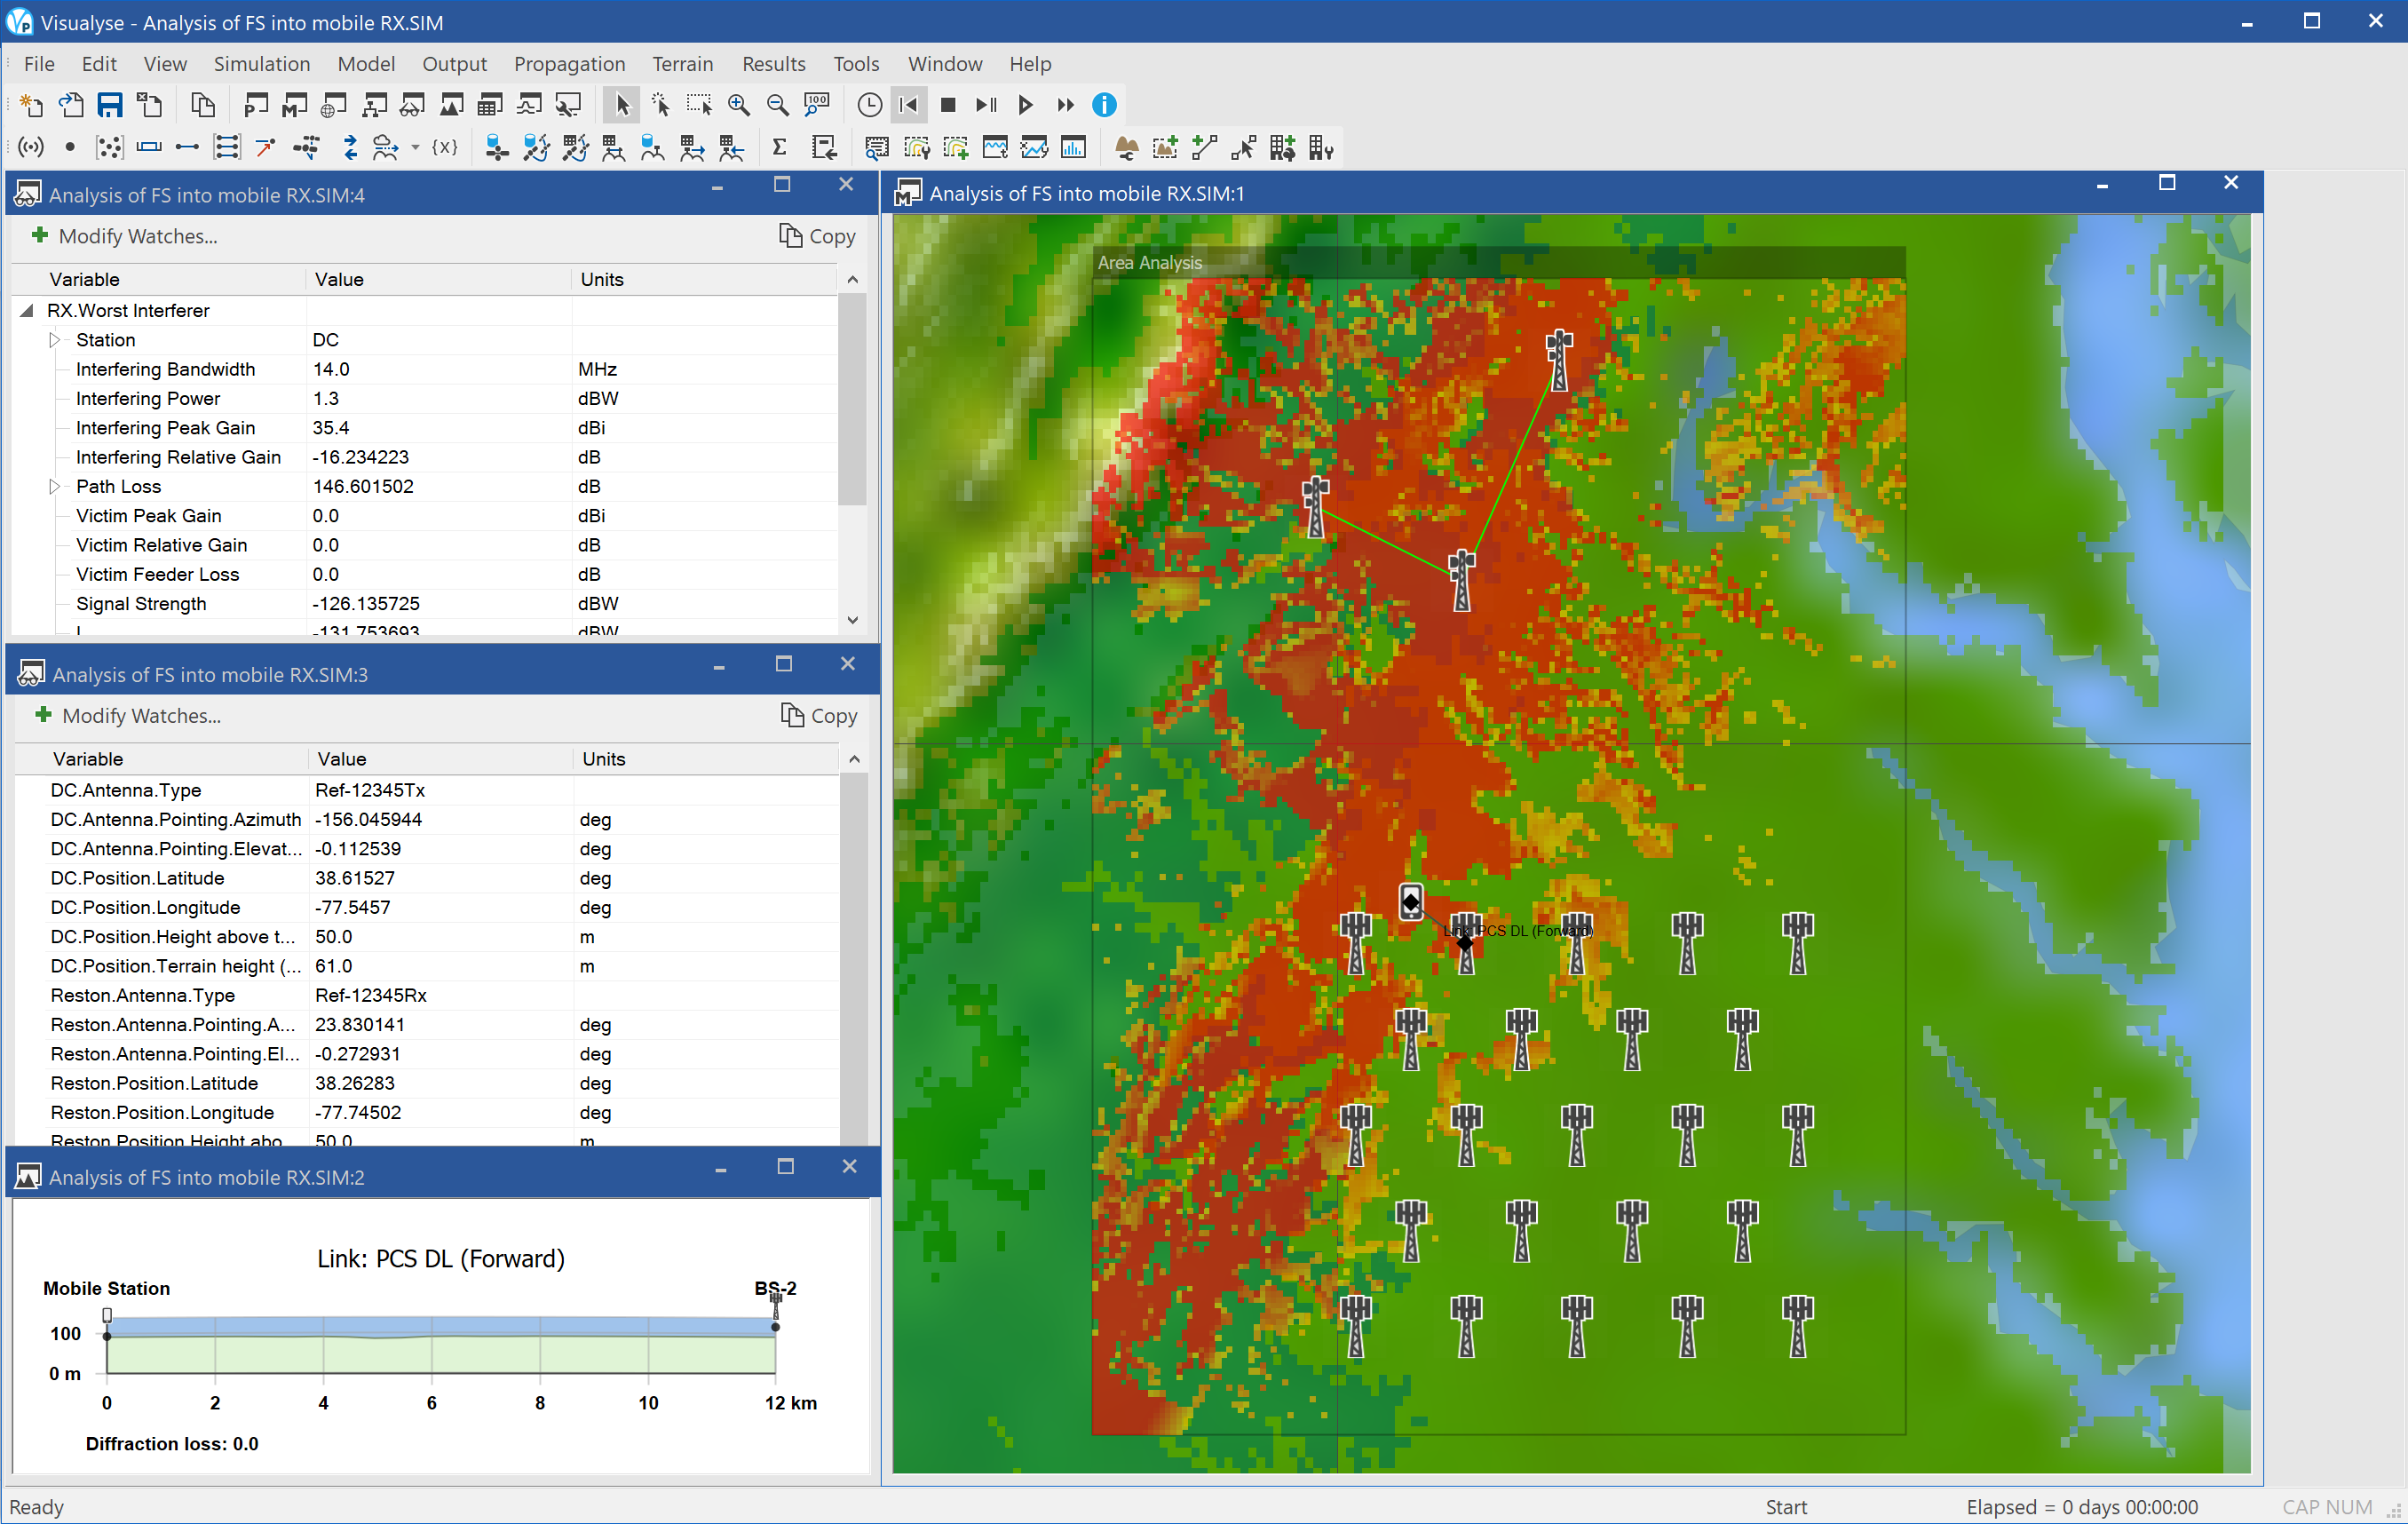This screenshot has width=2408, height=1524.
Task: Reset the simulation to the start
Action: [909, 105]
